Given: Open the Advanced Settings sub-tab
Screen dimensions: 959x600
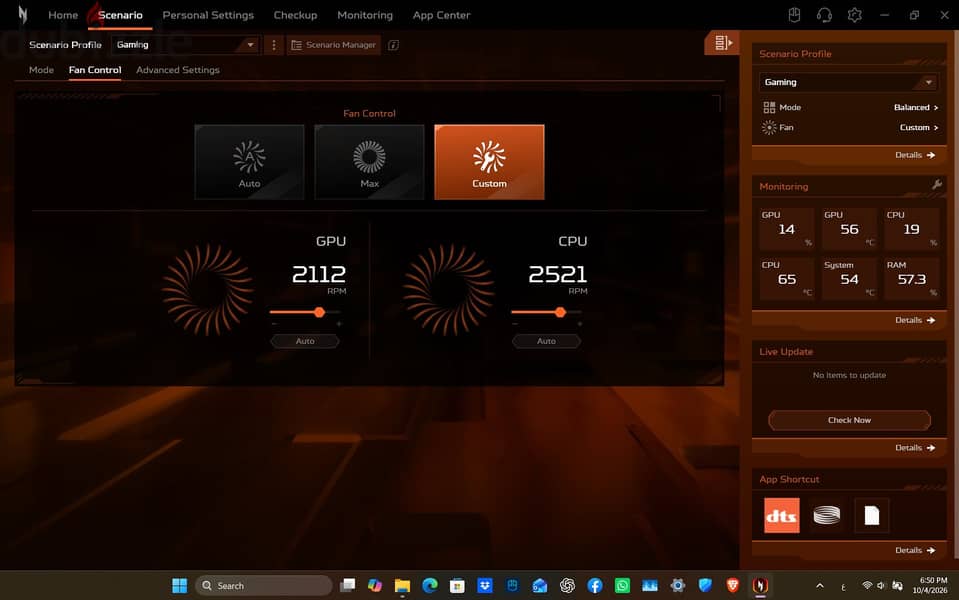Looking at the screenshot, I should (x=177, y=70).
